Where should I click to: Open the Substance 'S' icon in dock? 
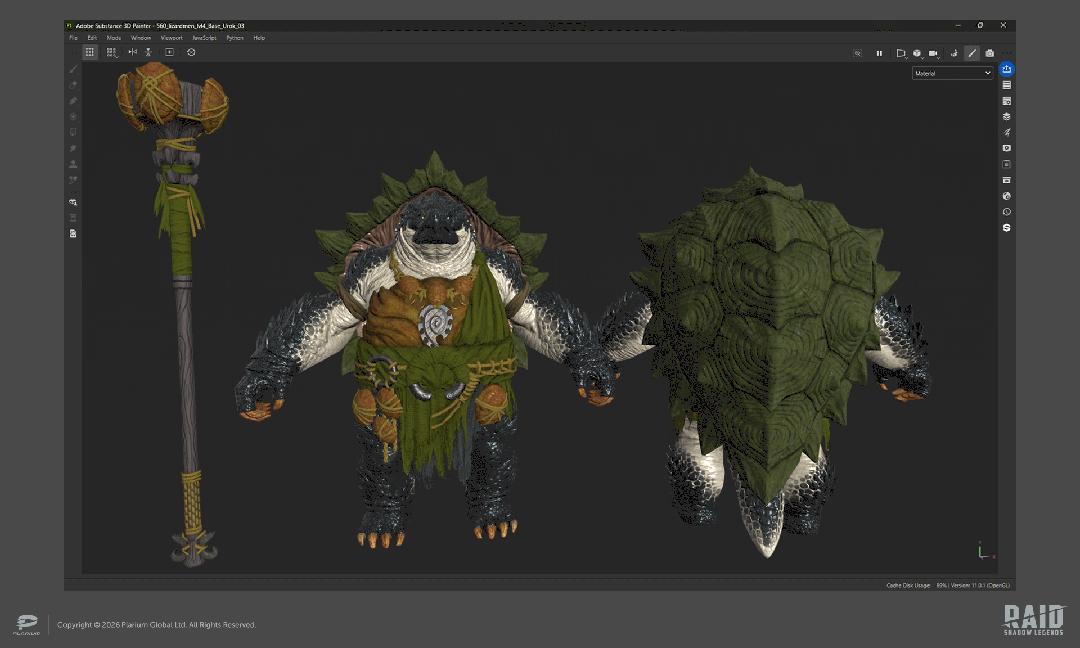[1006, 228]
